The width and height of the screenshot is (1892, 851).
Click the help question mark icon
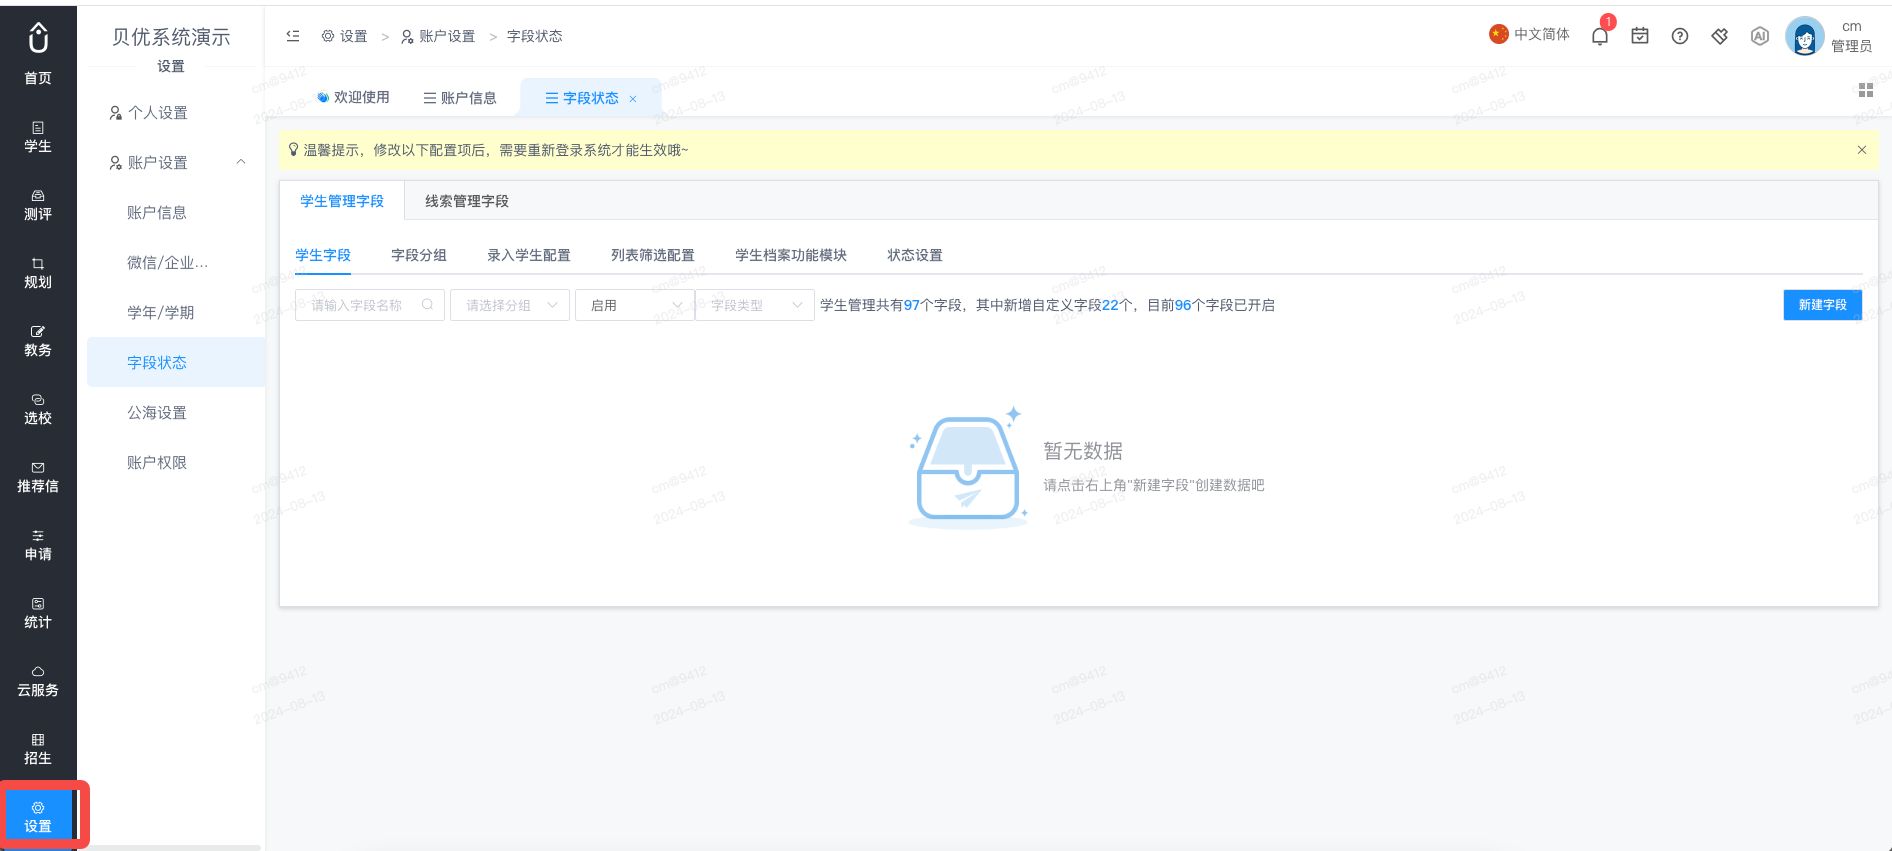coord(1680,36)
